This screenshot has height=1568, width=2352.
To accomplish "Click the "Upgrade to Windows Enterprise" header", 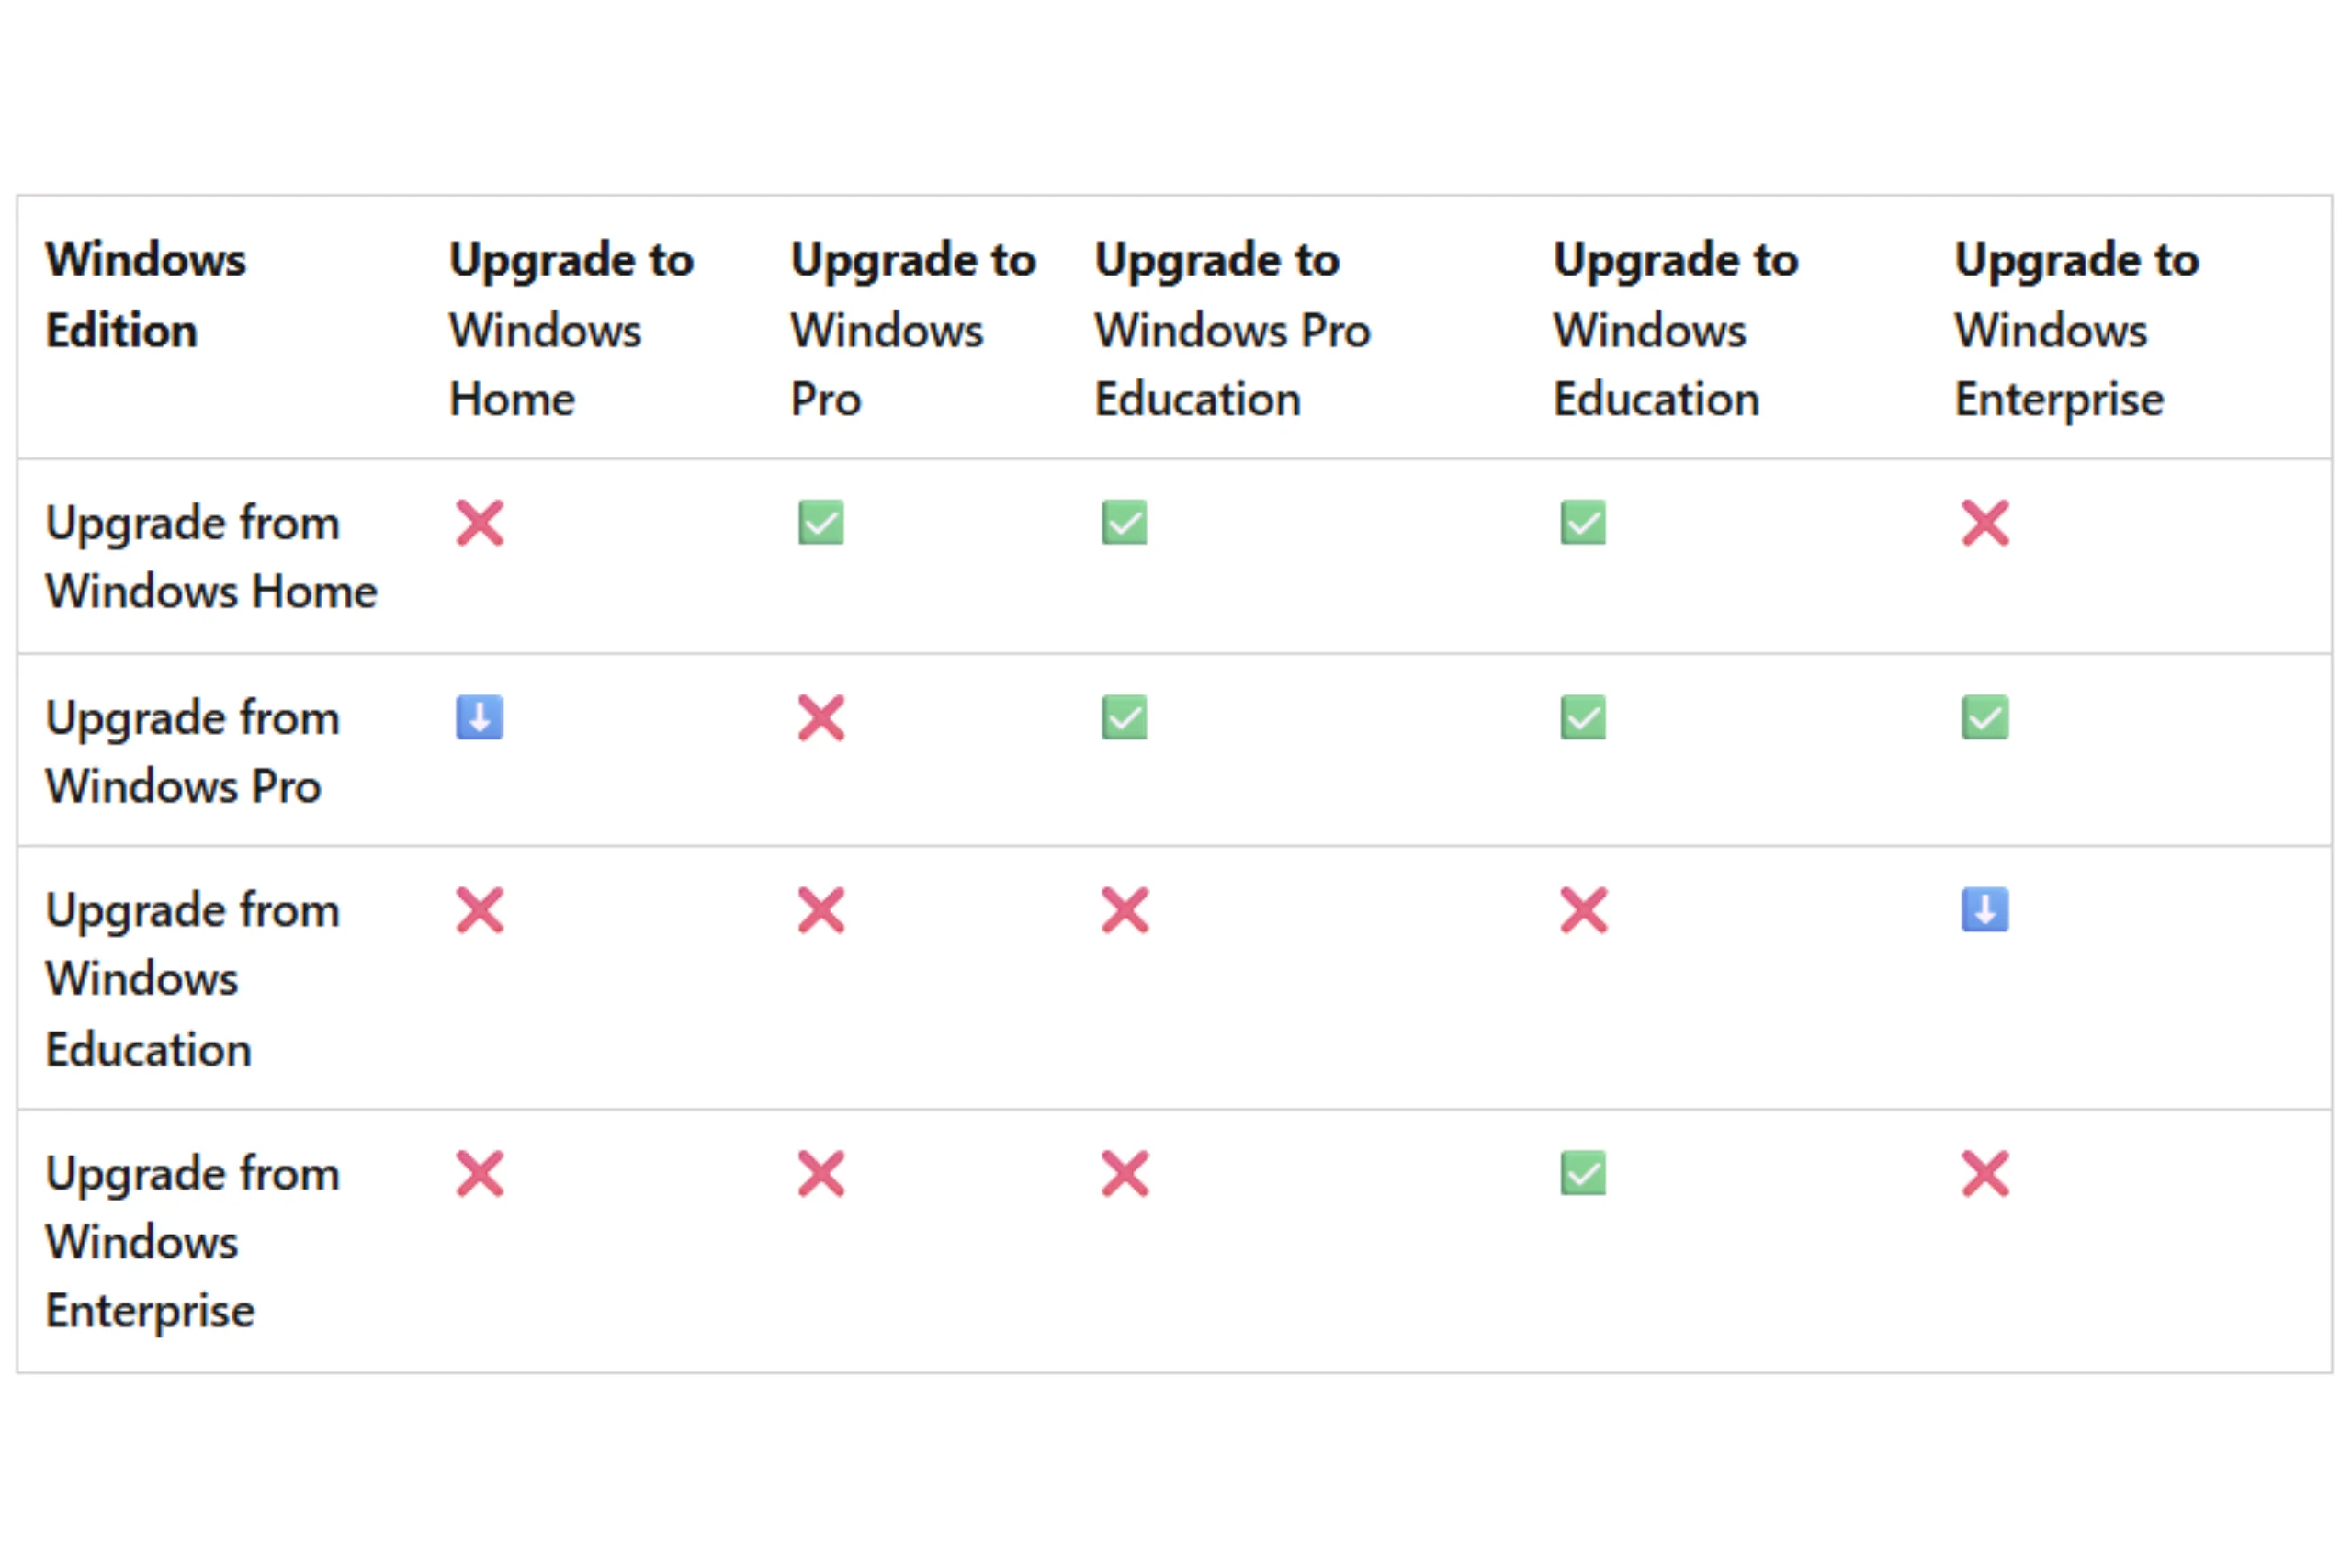I will 2076,329.
